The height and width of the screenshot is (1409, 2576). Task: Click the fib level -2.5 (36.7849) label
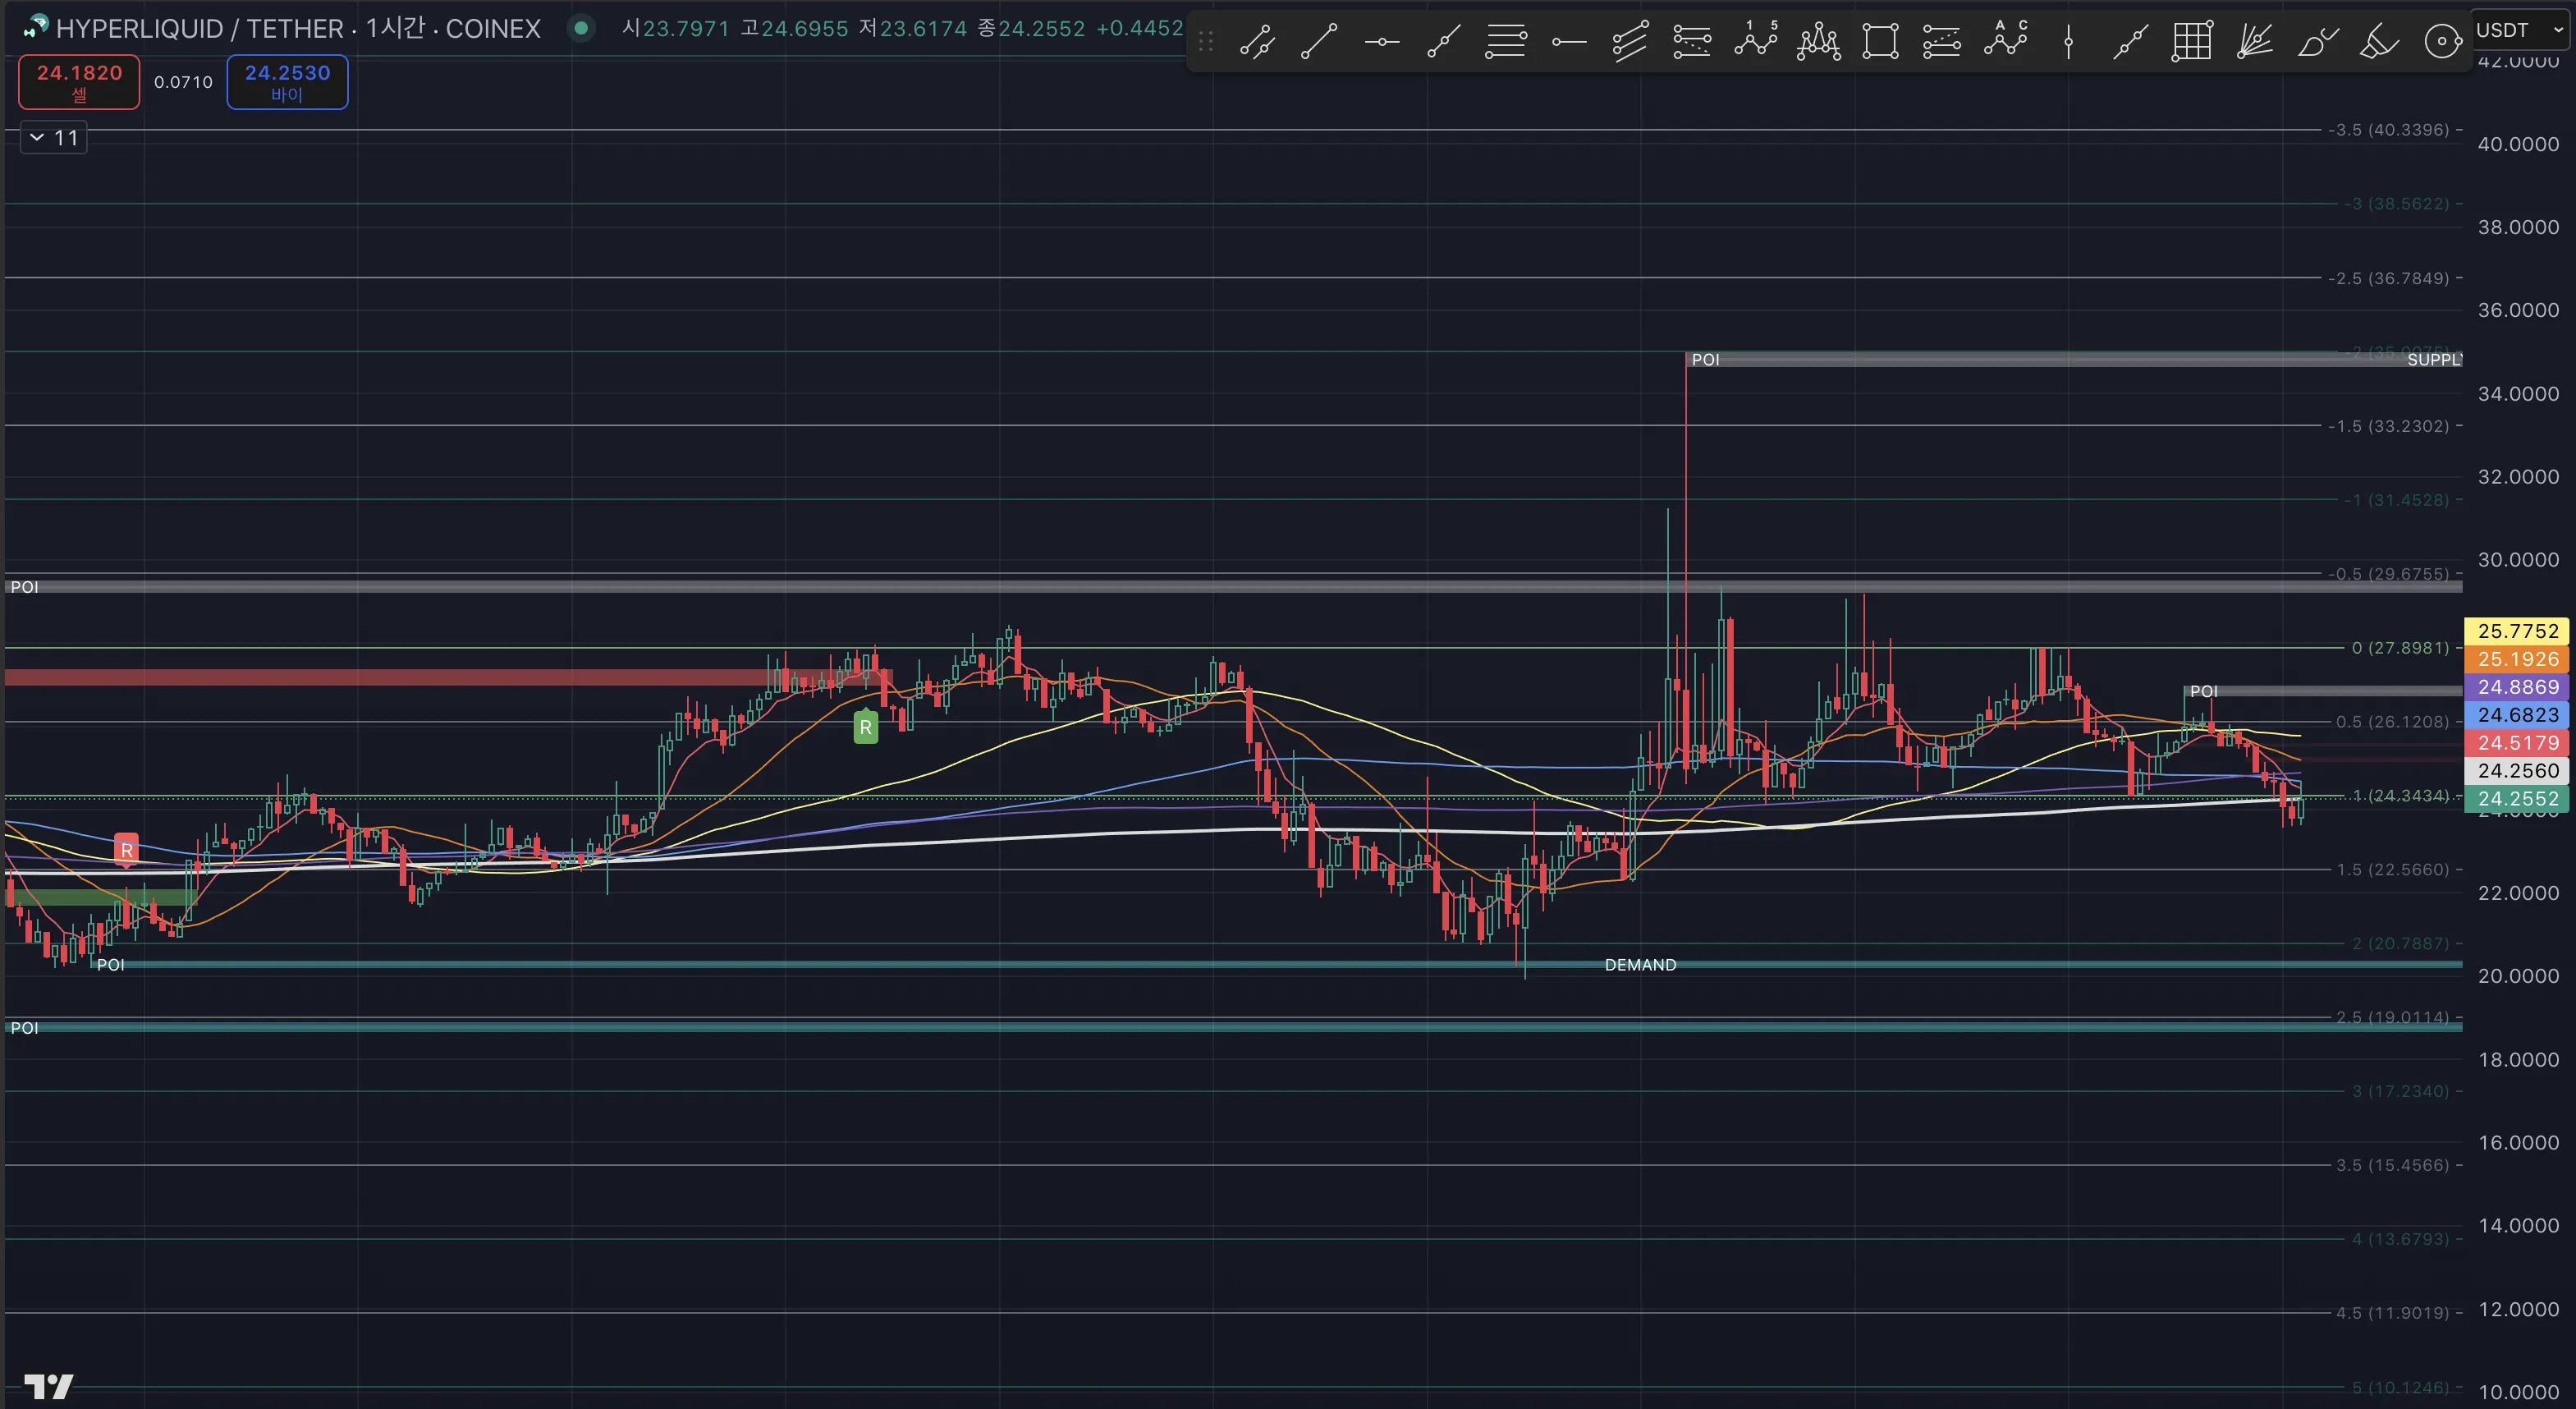click(2388, 278)
